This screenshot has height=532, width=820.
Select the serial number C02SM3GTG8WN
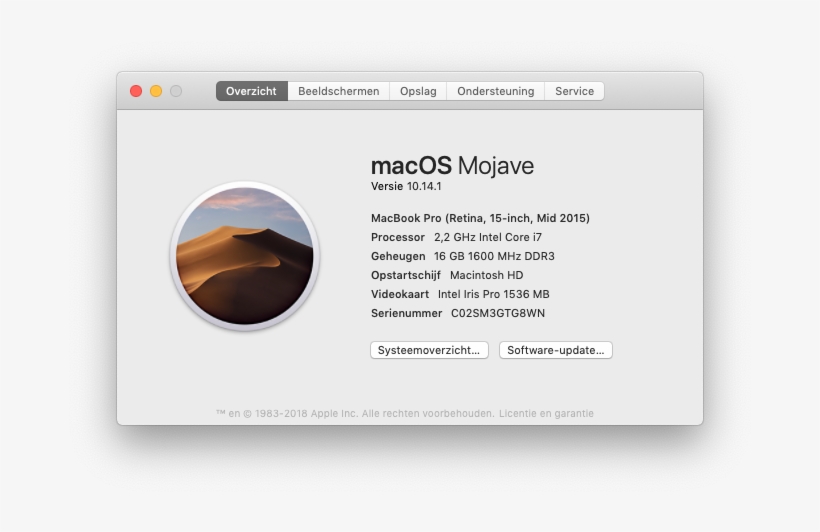tap(498, 313)
